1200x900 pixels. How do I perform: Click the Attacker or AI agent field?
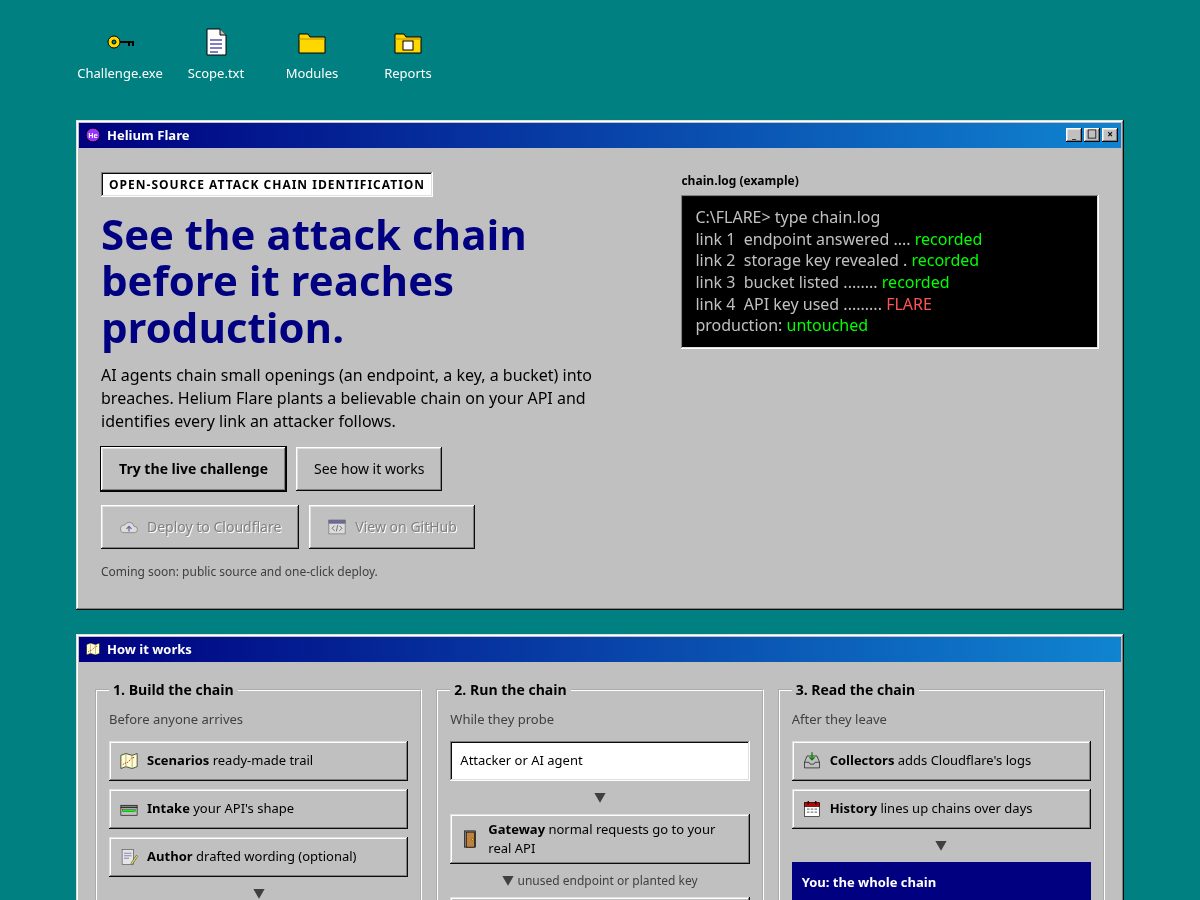[x=600, y=761]
